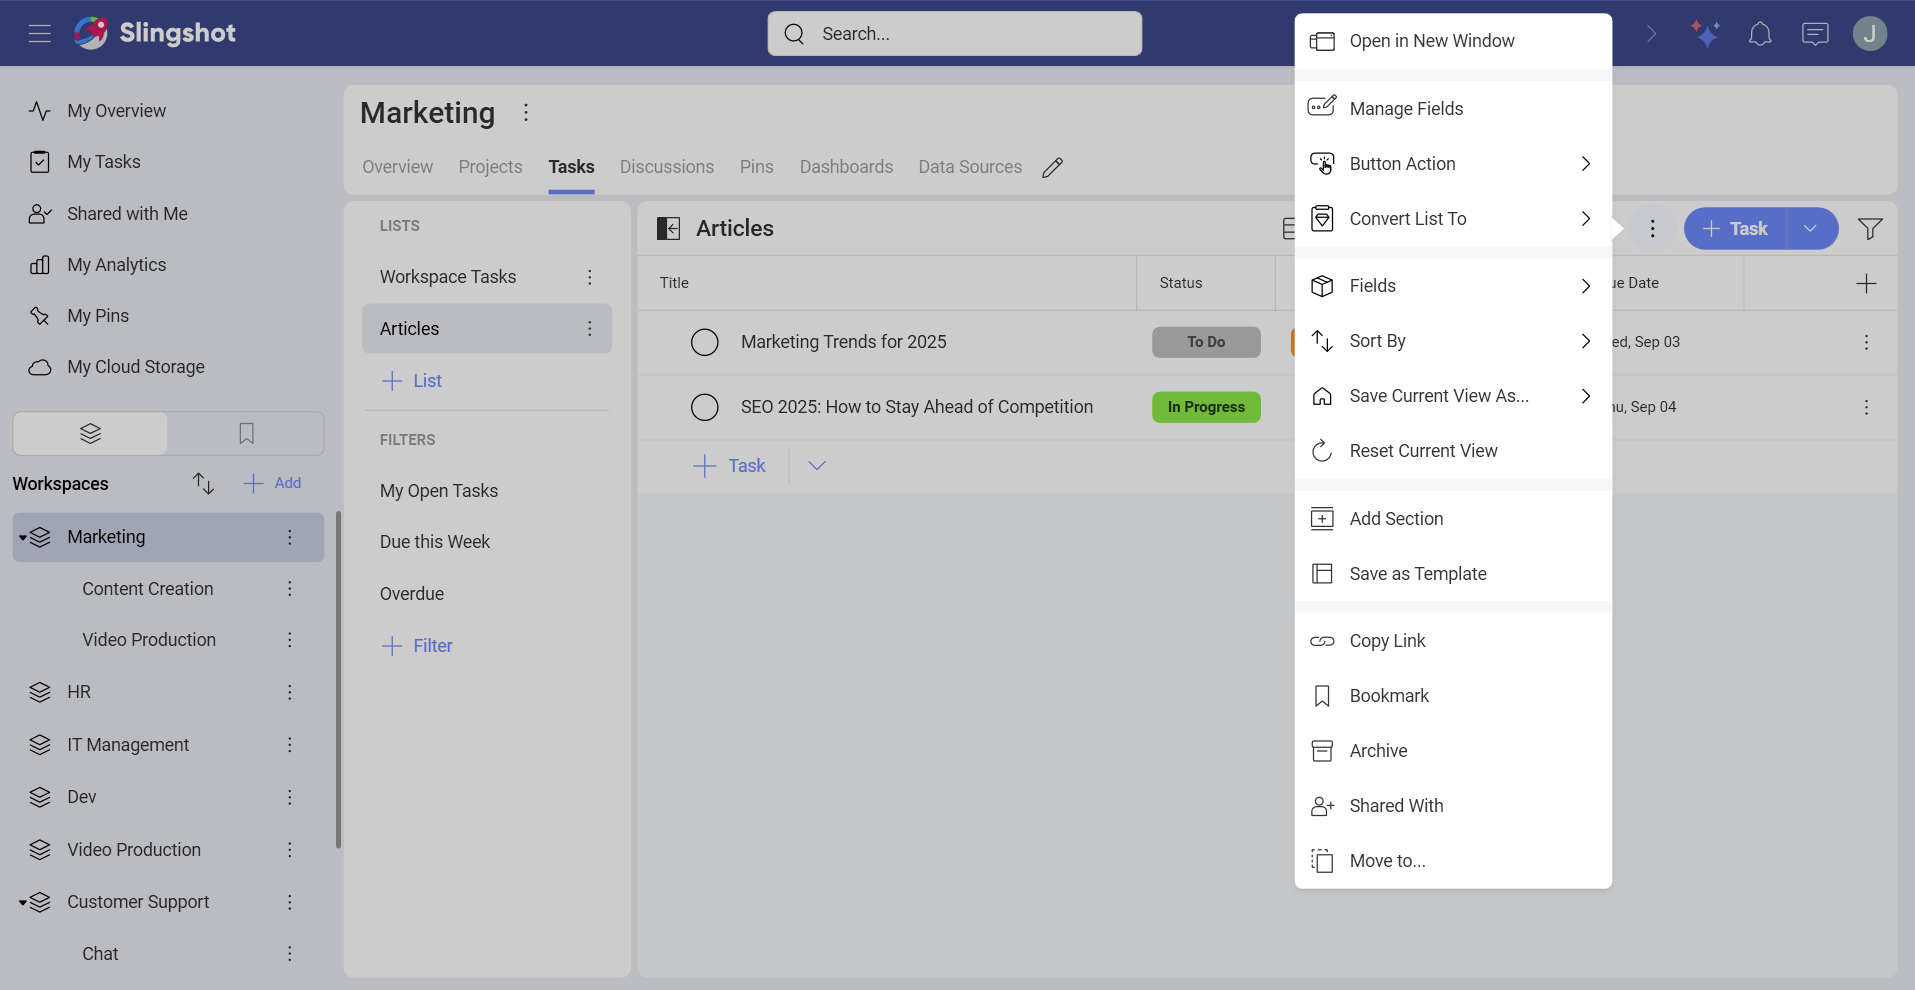This screenshot has width=1915, height=990.
Task: Switch to the Discussions tab
Action: [x=666, y=167]
